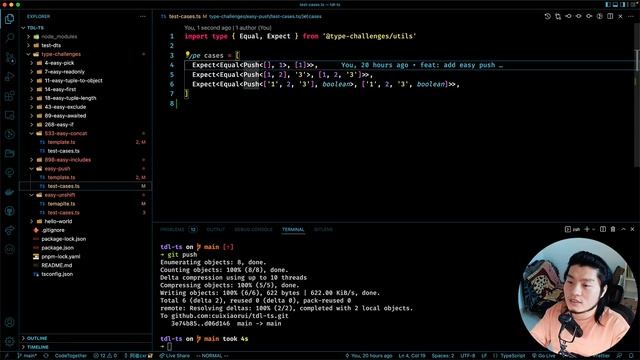Toggle the center commit circle icon

pos(578,16)
